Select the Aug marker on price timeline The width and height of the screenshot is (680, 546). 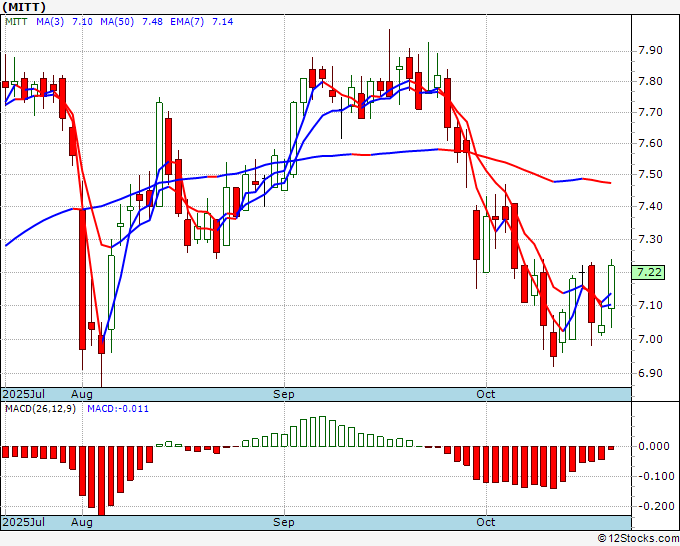[82, 394]
